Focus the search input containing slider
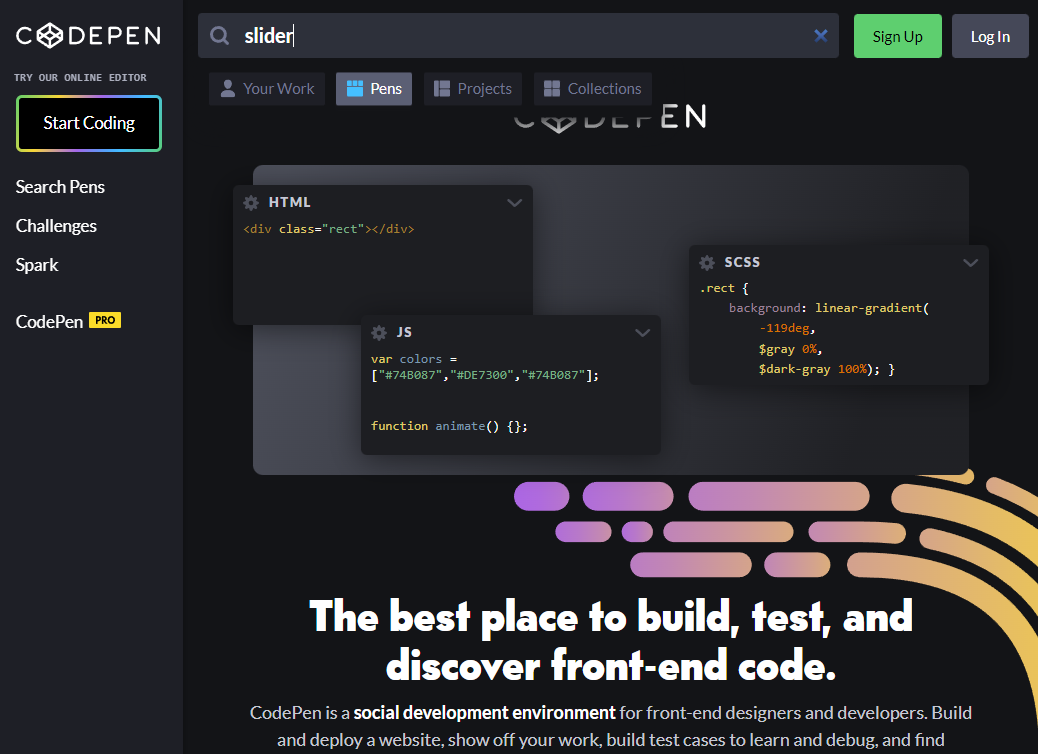 (518, 36)
